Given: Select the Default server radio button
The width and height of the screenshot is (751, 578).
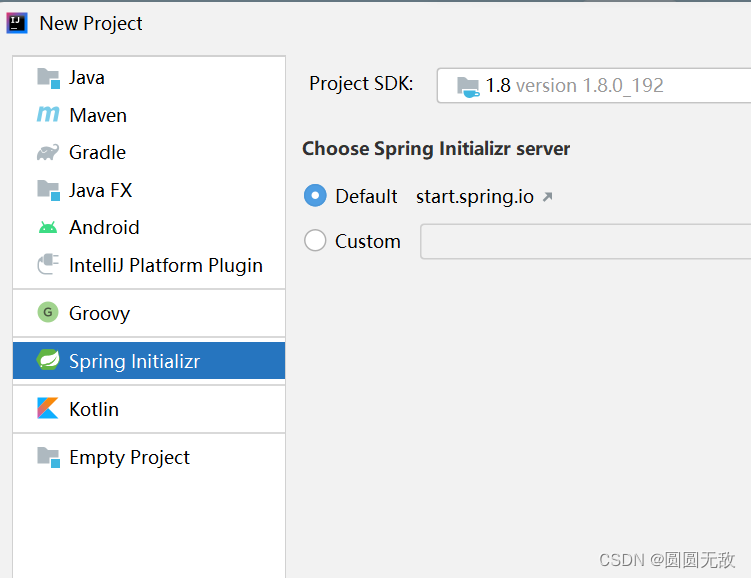Looking at the screenshot, I should pyautogui.click(x=315, y=196).
